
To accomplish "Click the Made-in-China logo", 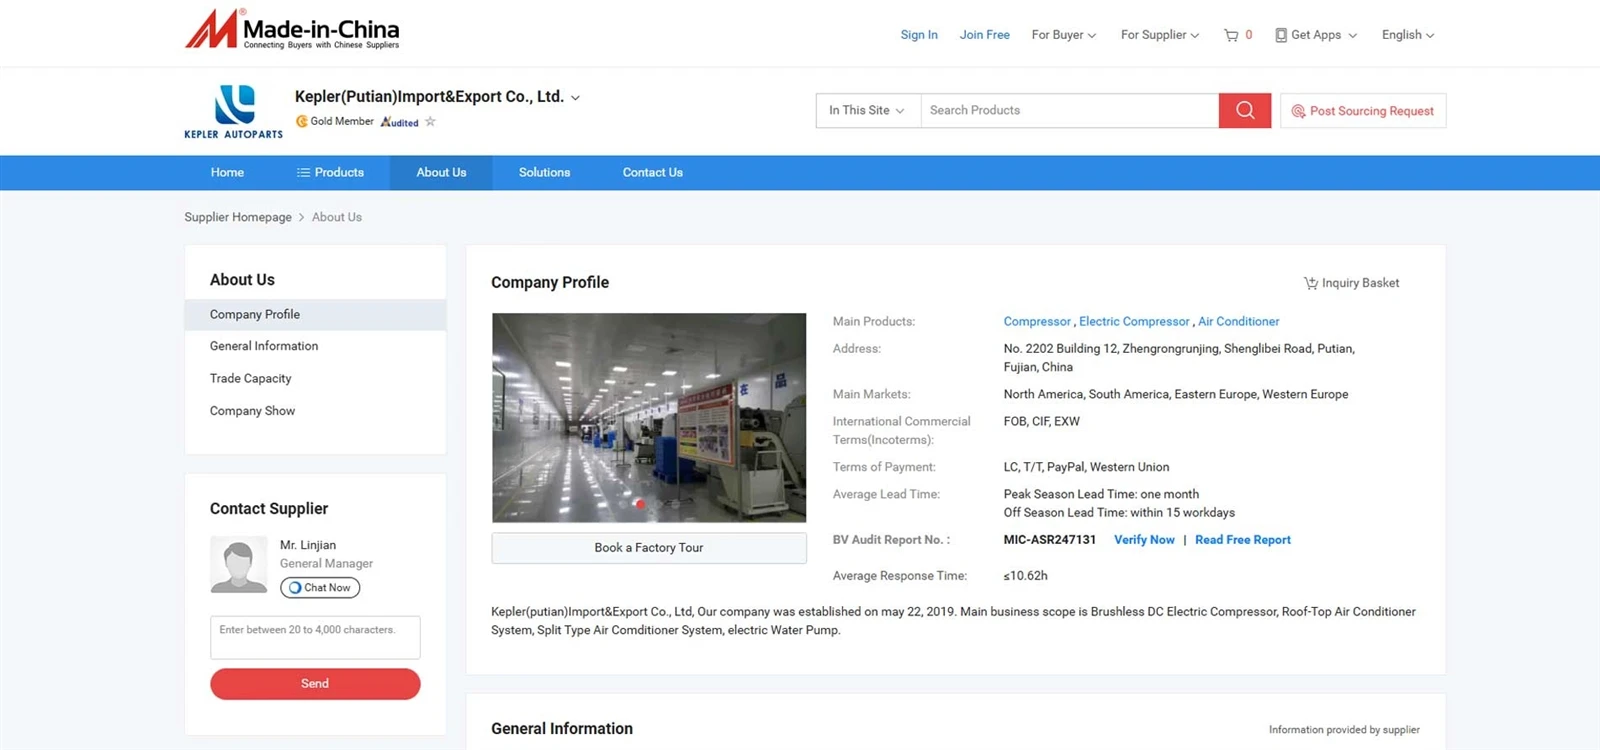I will 292,30.
